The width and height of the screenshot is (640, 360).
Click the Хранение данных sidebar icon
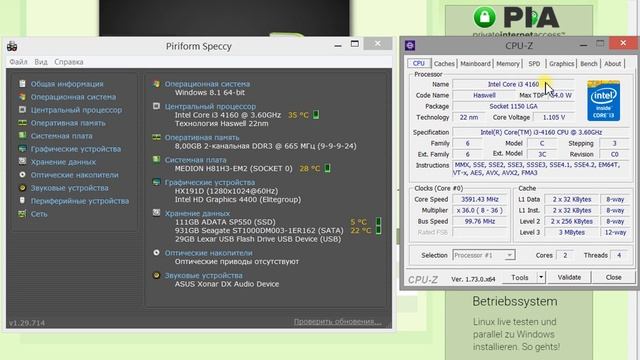click(22, 162)
